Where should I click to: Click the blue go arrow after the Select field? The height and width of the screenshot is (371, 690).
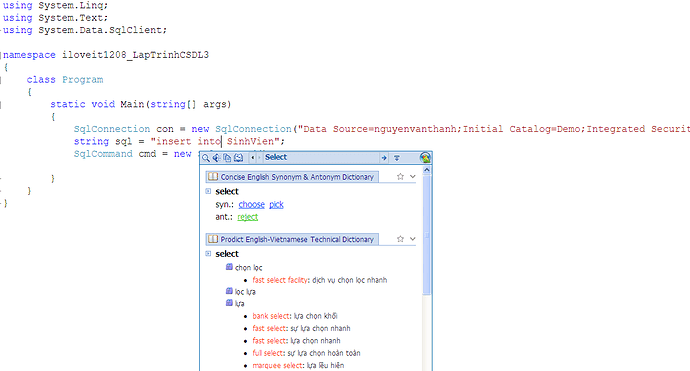click(384, 158)
